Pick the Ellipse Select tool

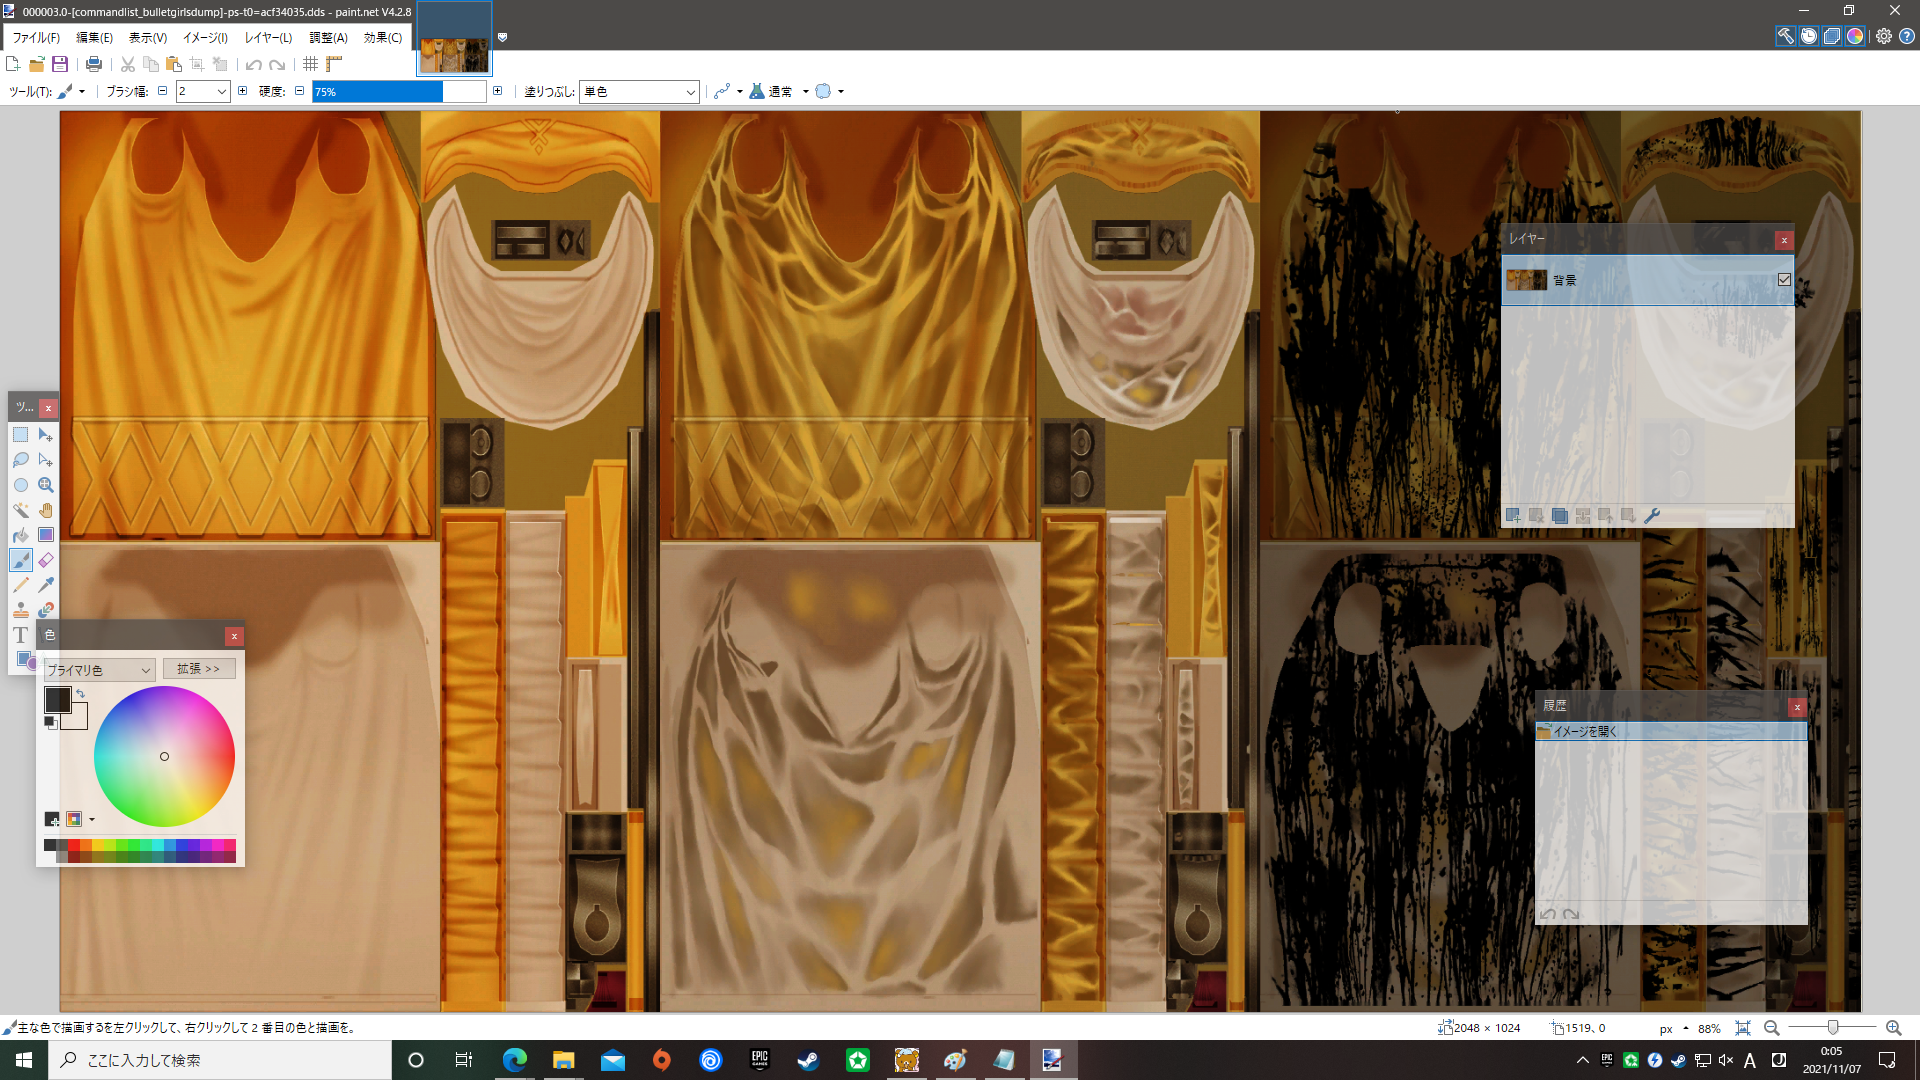coord(20,485)
